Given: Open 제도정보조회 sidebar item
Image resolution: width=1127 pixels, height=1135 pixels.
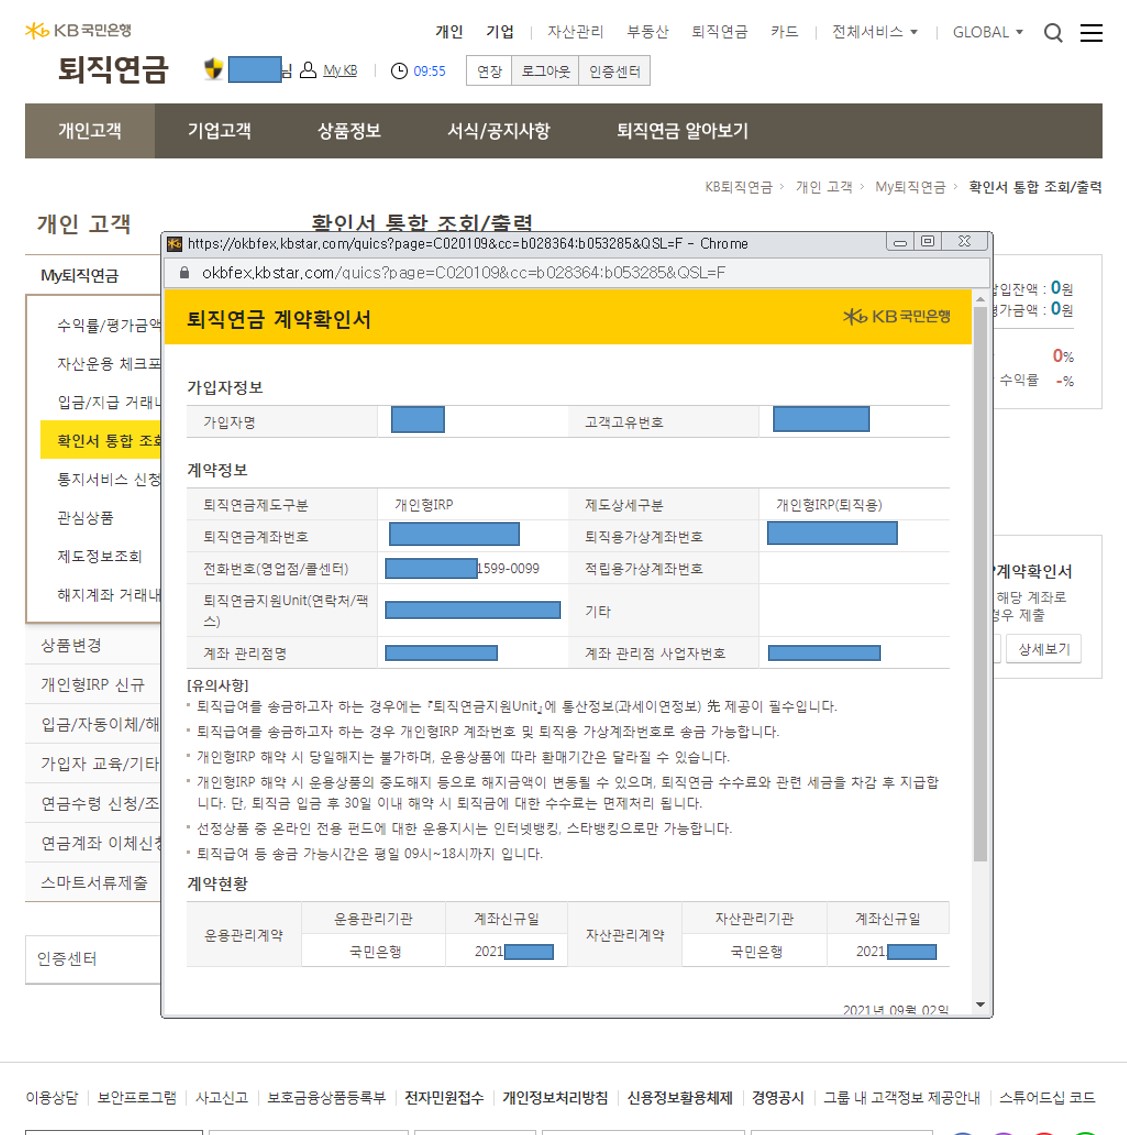Looking at the screenshot, I should [x=100, y=556].
